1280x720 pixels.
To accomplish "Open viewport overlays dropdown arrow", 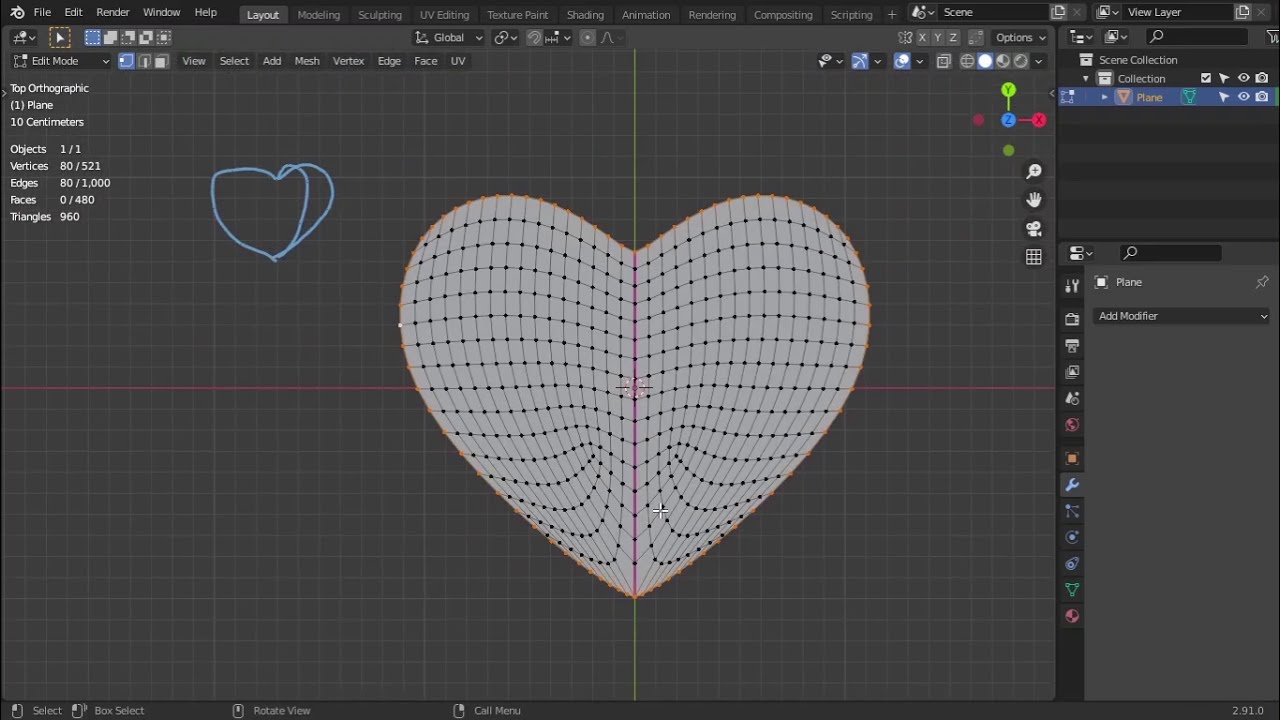I will [920, 61].
